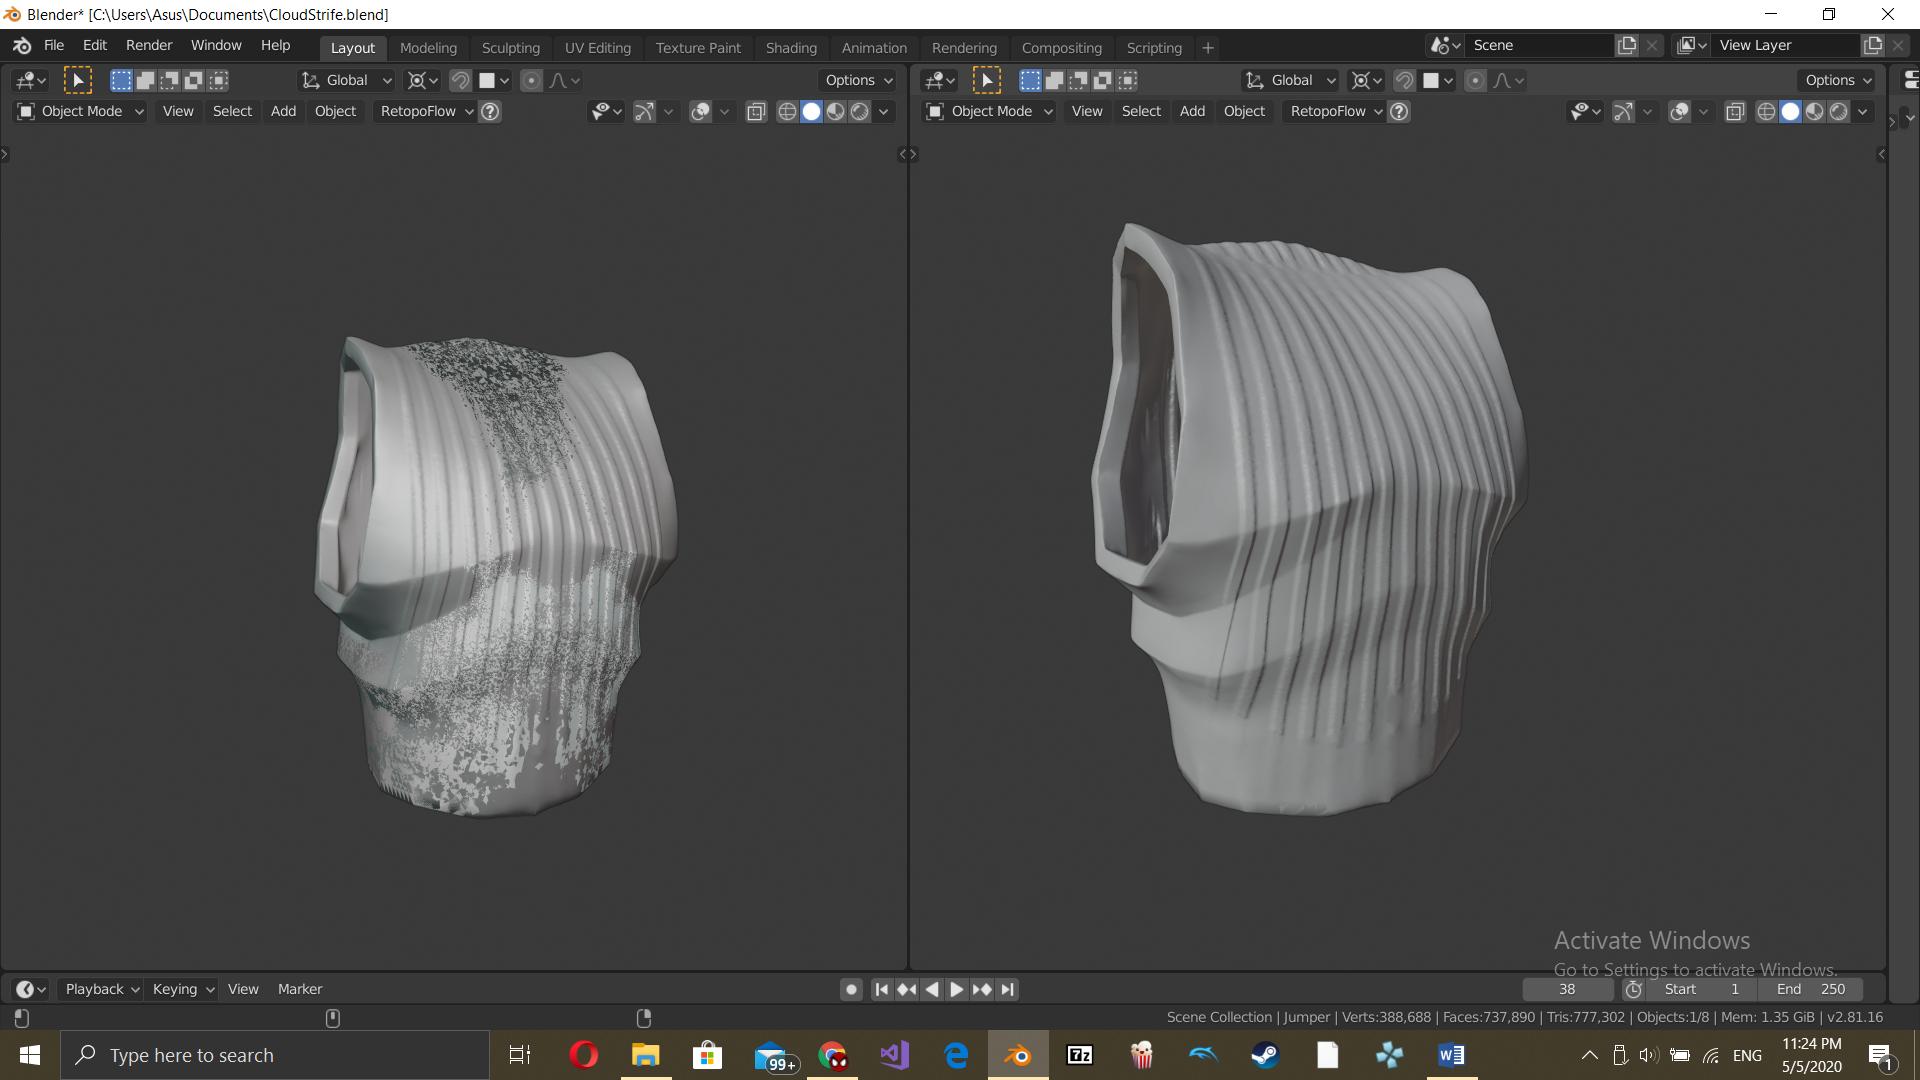1920x1080 pixels.
Task: Expand shading options arrow in right viewport
Action: 1863,111
